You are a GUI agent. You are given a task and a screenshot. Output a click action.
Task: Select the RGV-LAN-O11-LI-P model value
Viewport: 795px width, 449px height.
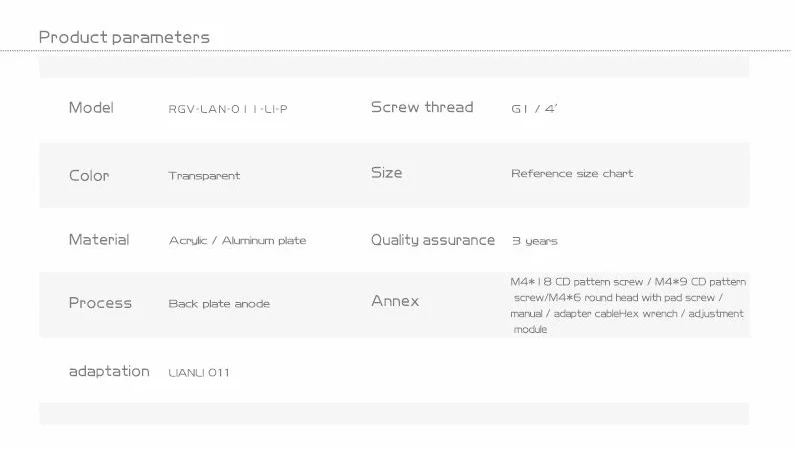(x=228, y=109)
